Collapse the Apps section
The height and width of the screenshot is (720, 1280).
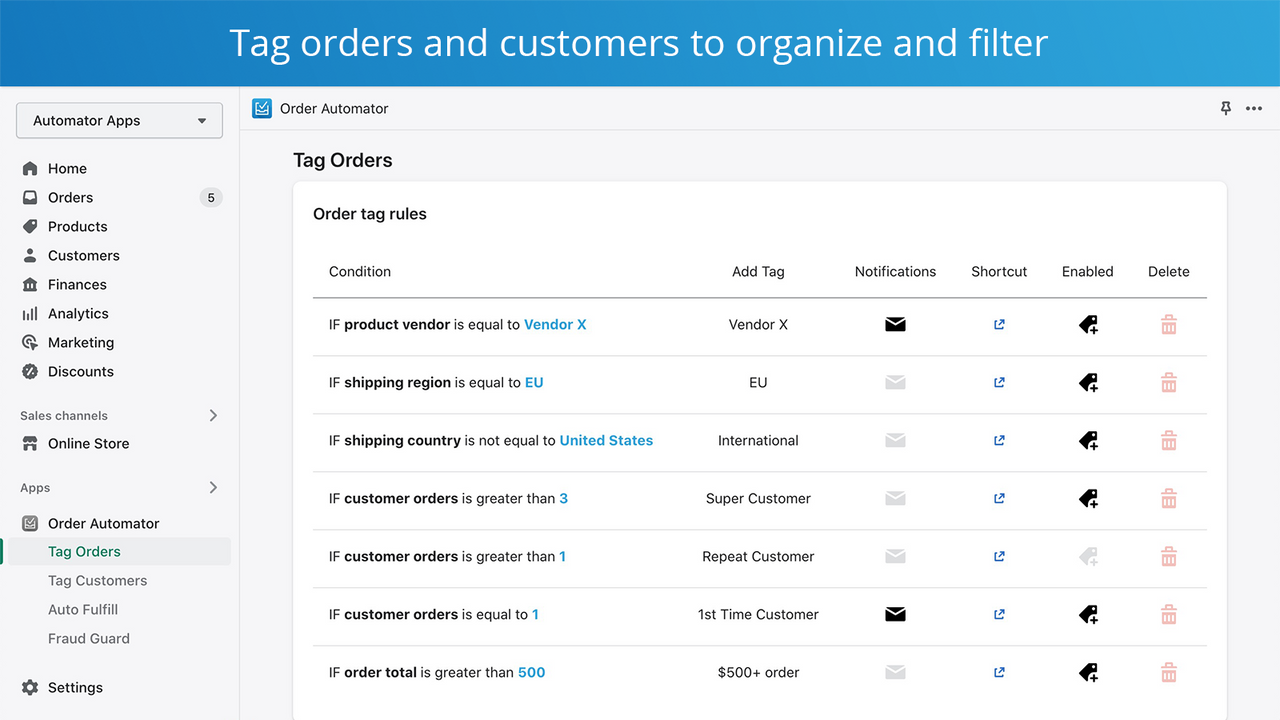pyautogui.click(x=213, y=487)
